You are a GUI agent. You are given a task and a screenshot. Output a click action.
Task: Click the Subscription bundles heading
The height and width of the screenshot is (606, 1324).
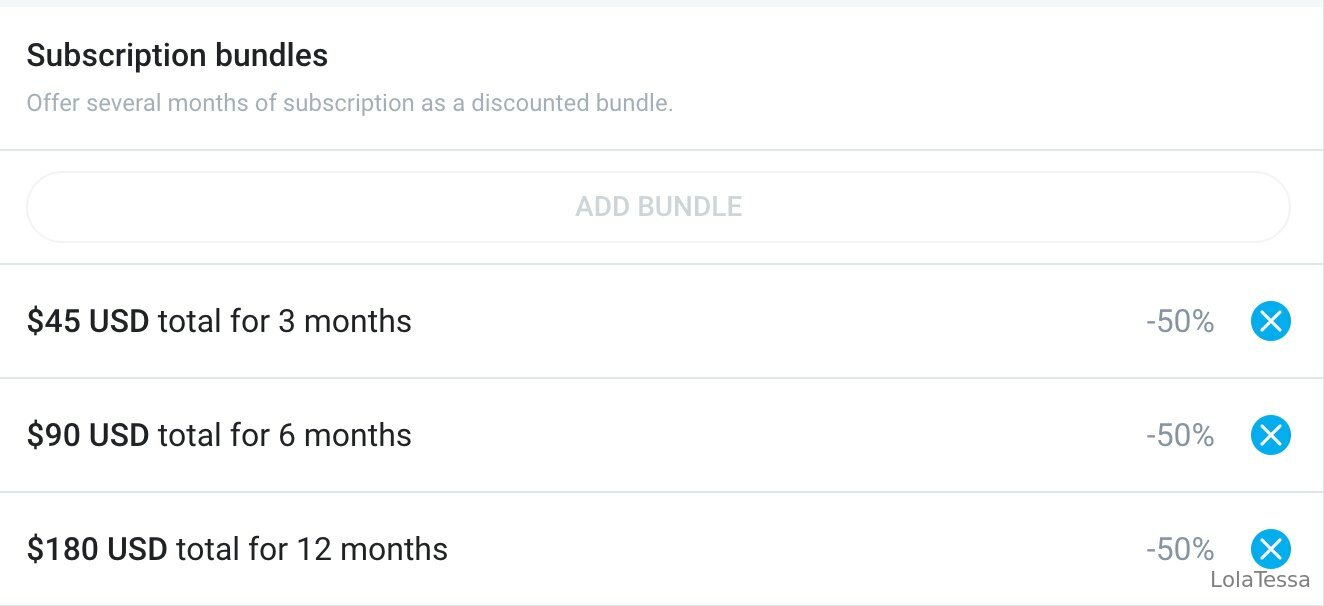pos(177,56)
